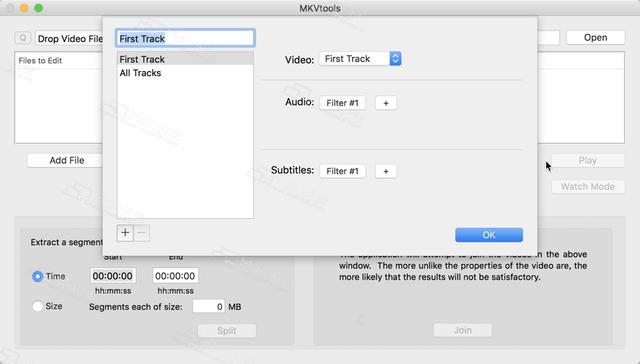640x364 pixels.
Task: Click the Watch Mode button
Action: click(587, 186)
